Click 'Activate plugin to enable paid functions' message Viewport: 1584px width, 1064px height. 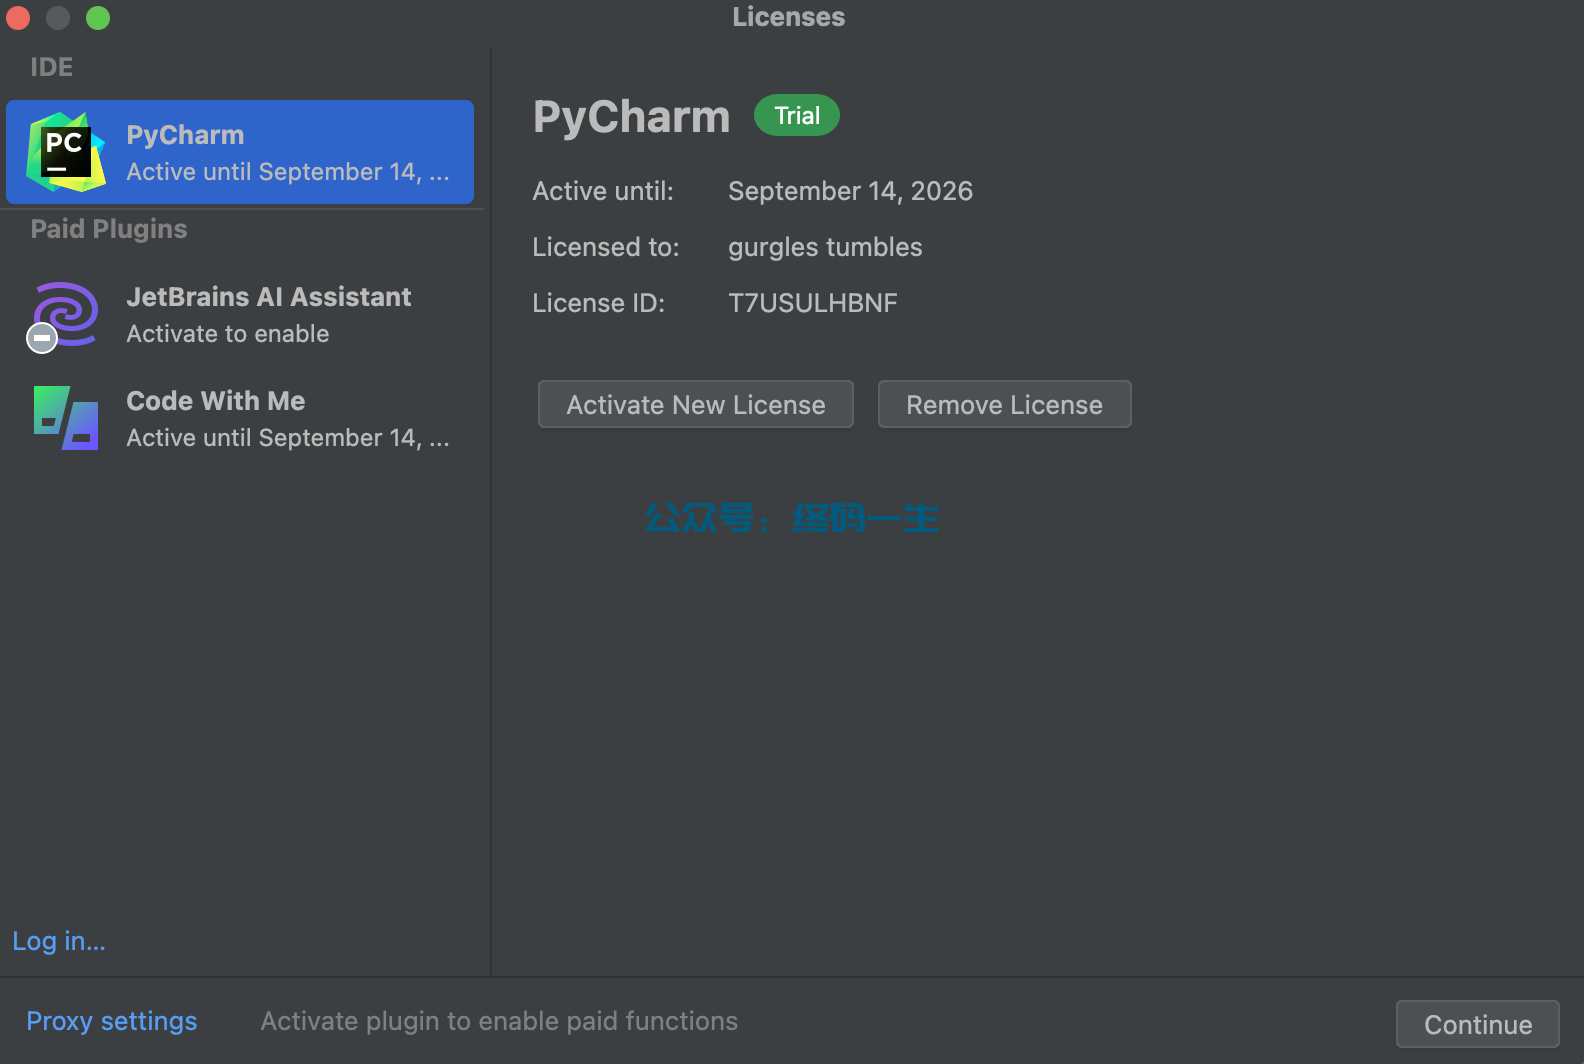click(499, 1021)
